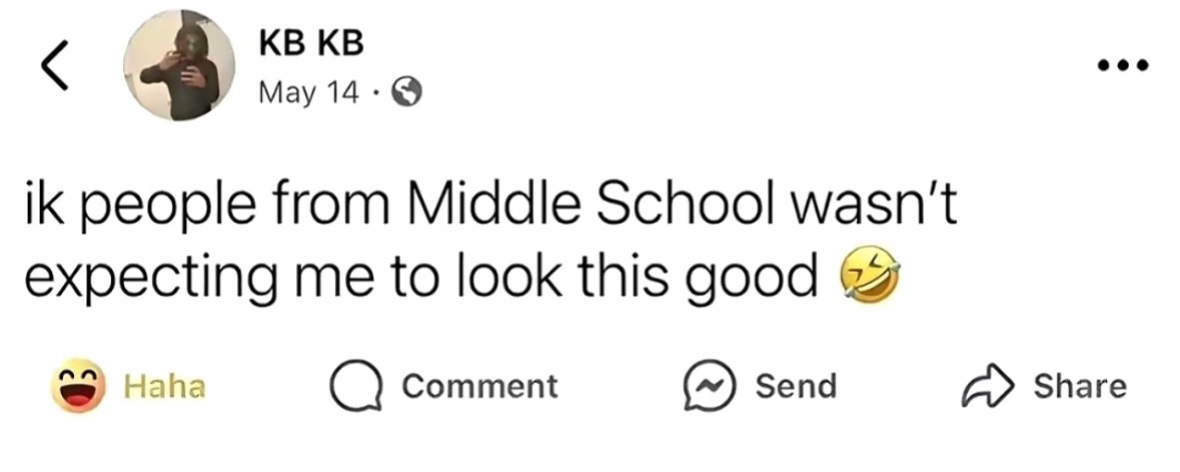Image resolution: width=1180 pixels, height=472 pixels.
Task: Click the Comment text label
Action: (x=479, y=386)
